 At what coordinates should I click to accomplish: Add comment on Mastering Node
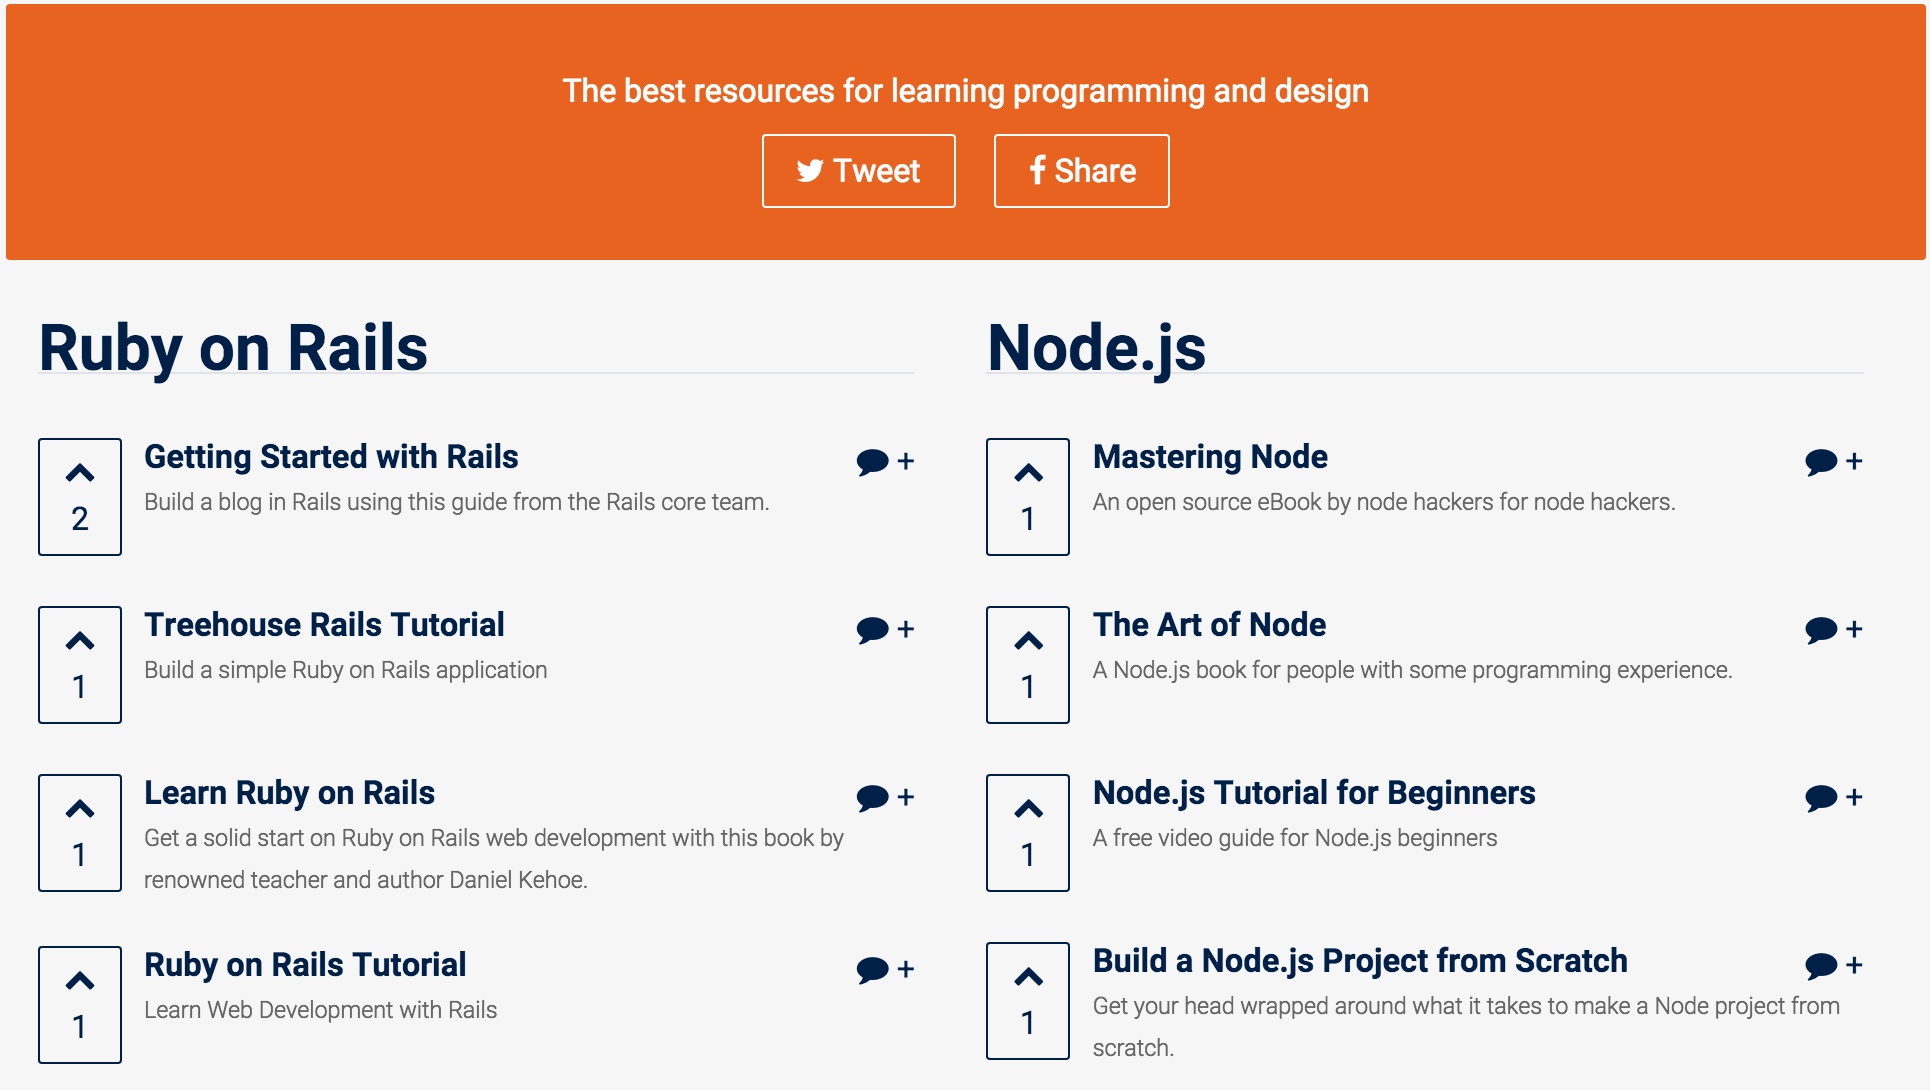pos(1833,461)
